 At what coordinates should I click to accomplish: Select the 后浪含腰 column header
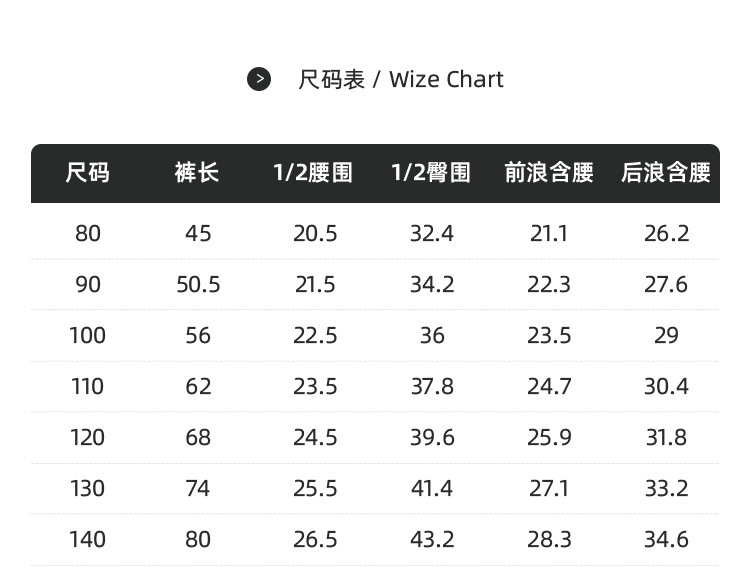click(x=666, y=173)
